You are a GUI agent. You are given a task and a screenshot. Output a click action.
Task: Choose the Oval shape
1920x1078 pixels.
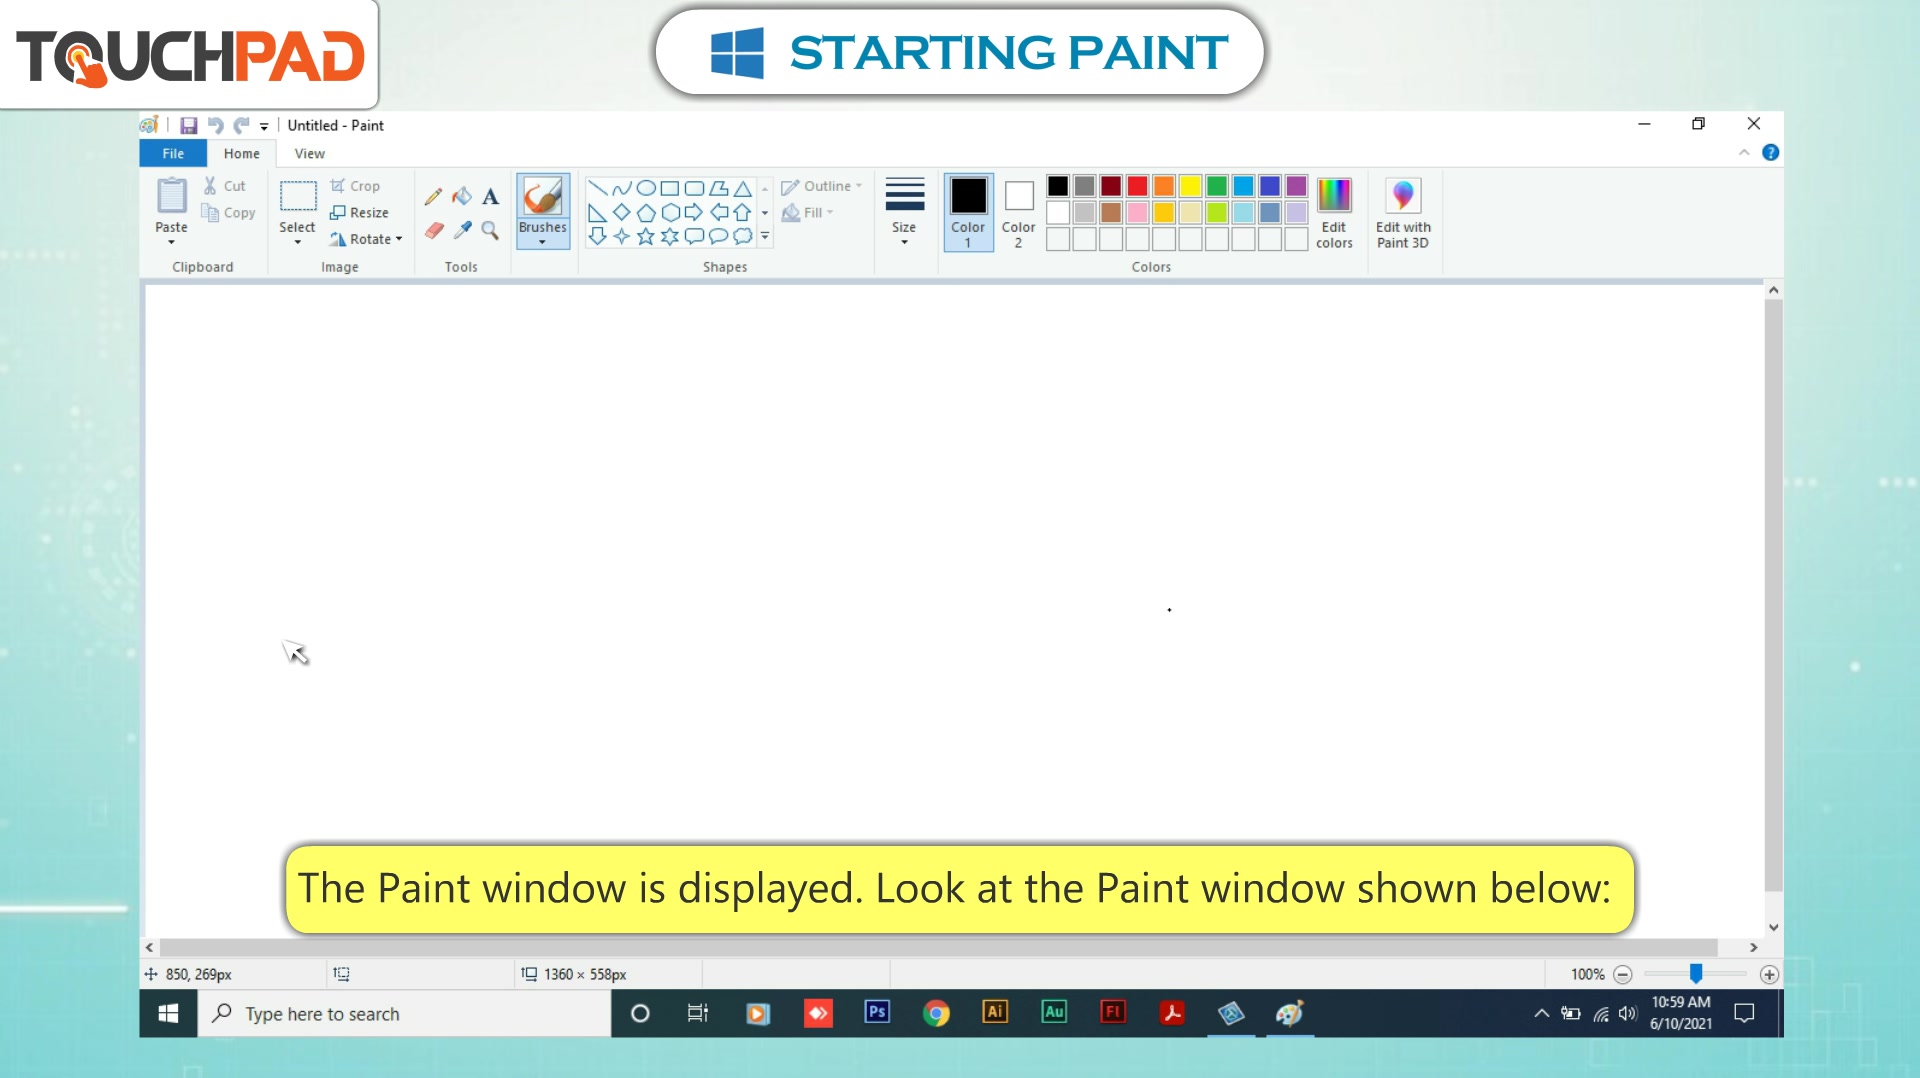tap(646, 187)
